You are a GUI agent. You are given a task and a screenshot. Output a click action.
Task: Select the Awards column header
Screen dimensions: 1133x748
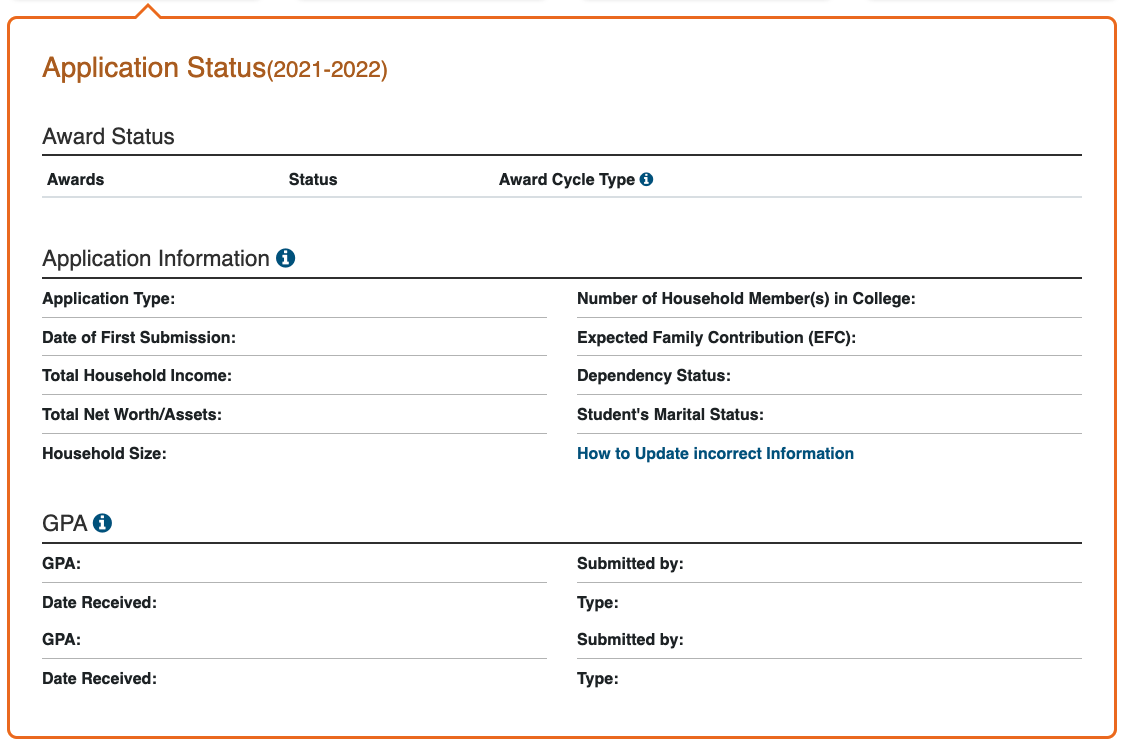click(x=75, y=179)
